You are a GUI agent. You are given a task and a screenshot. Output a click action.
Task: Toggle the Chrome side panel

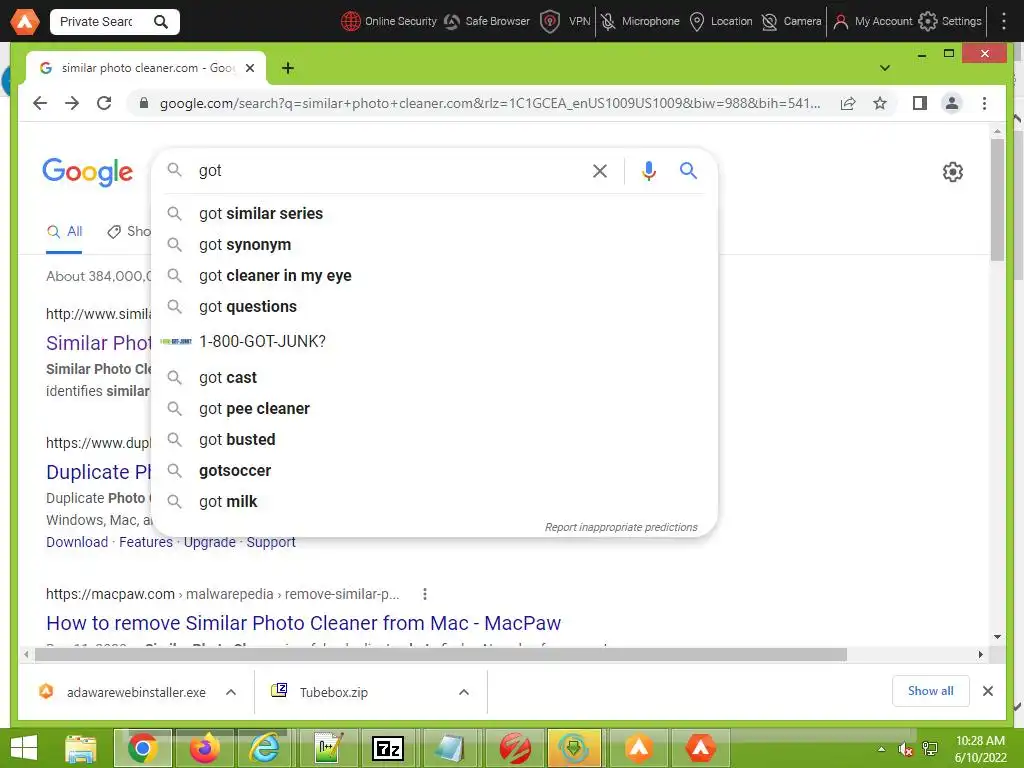pos(920,103)
